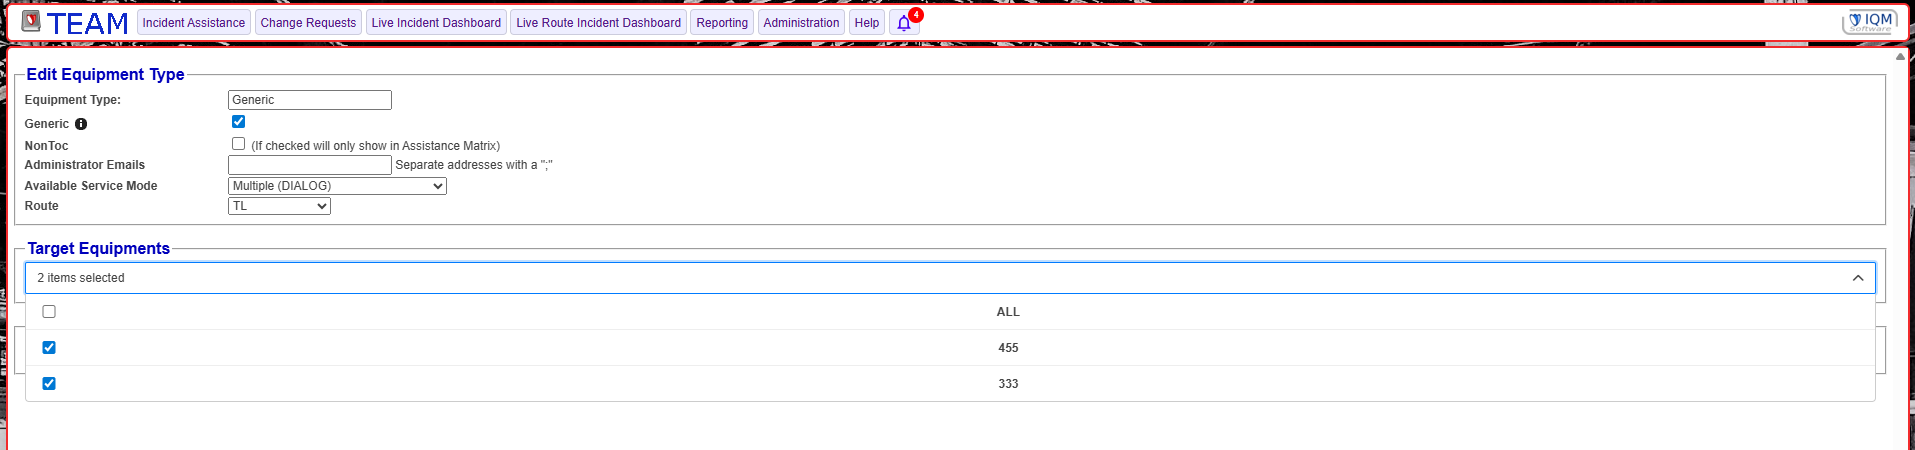Click the Generic info icon
Viewport: 1915px width, 450px height.
tap(81, 124)
